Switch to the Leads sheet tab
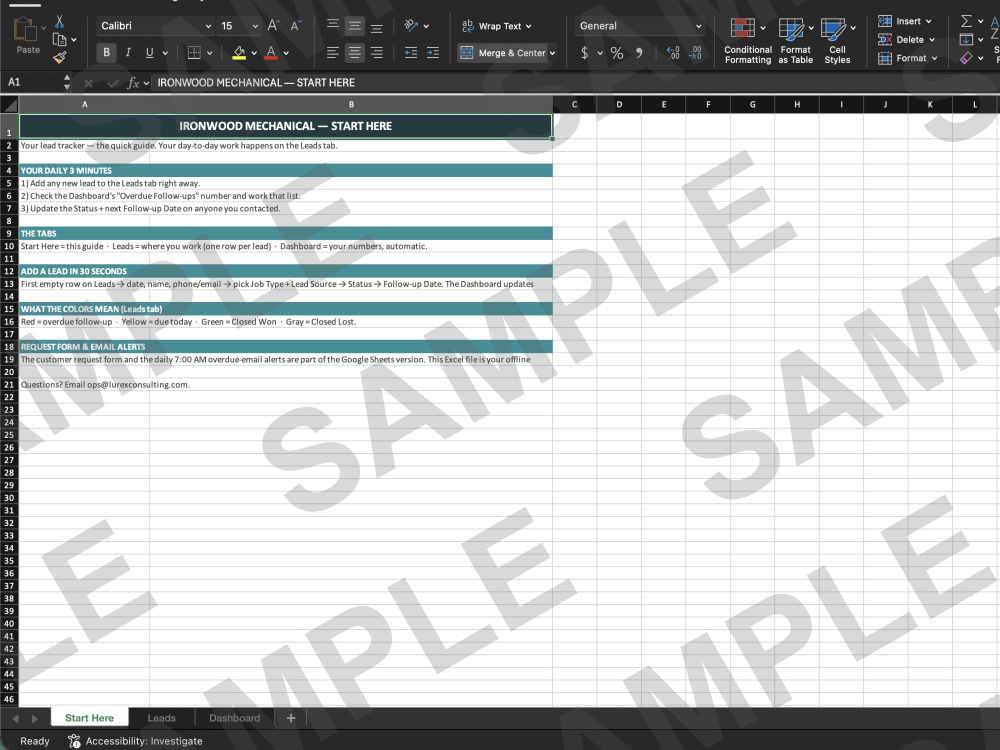 coord(161,718)
